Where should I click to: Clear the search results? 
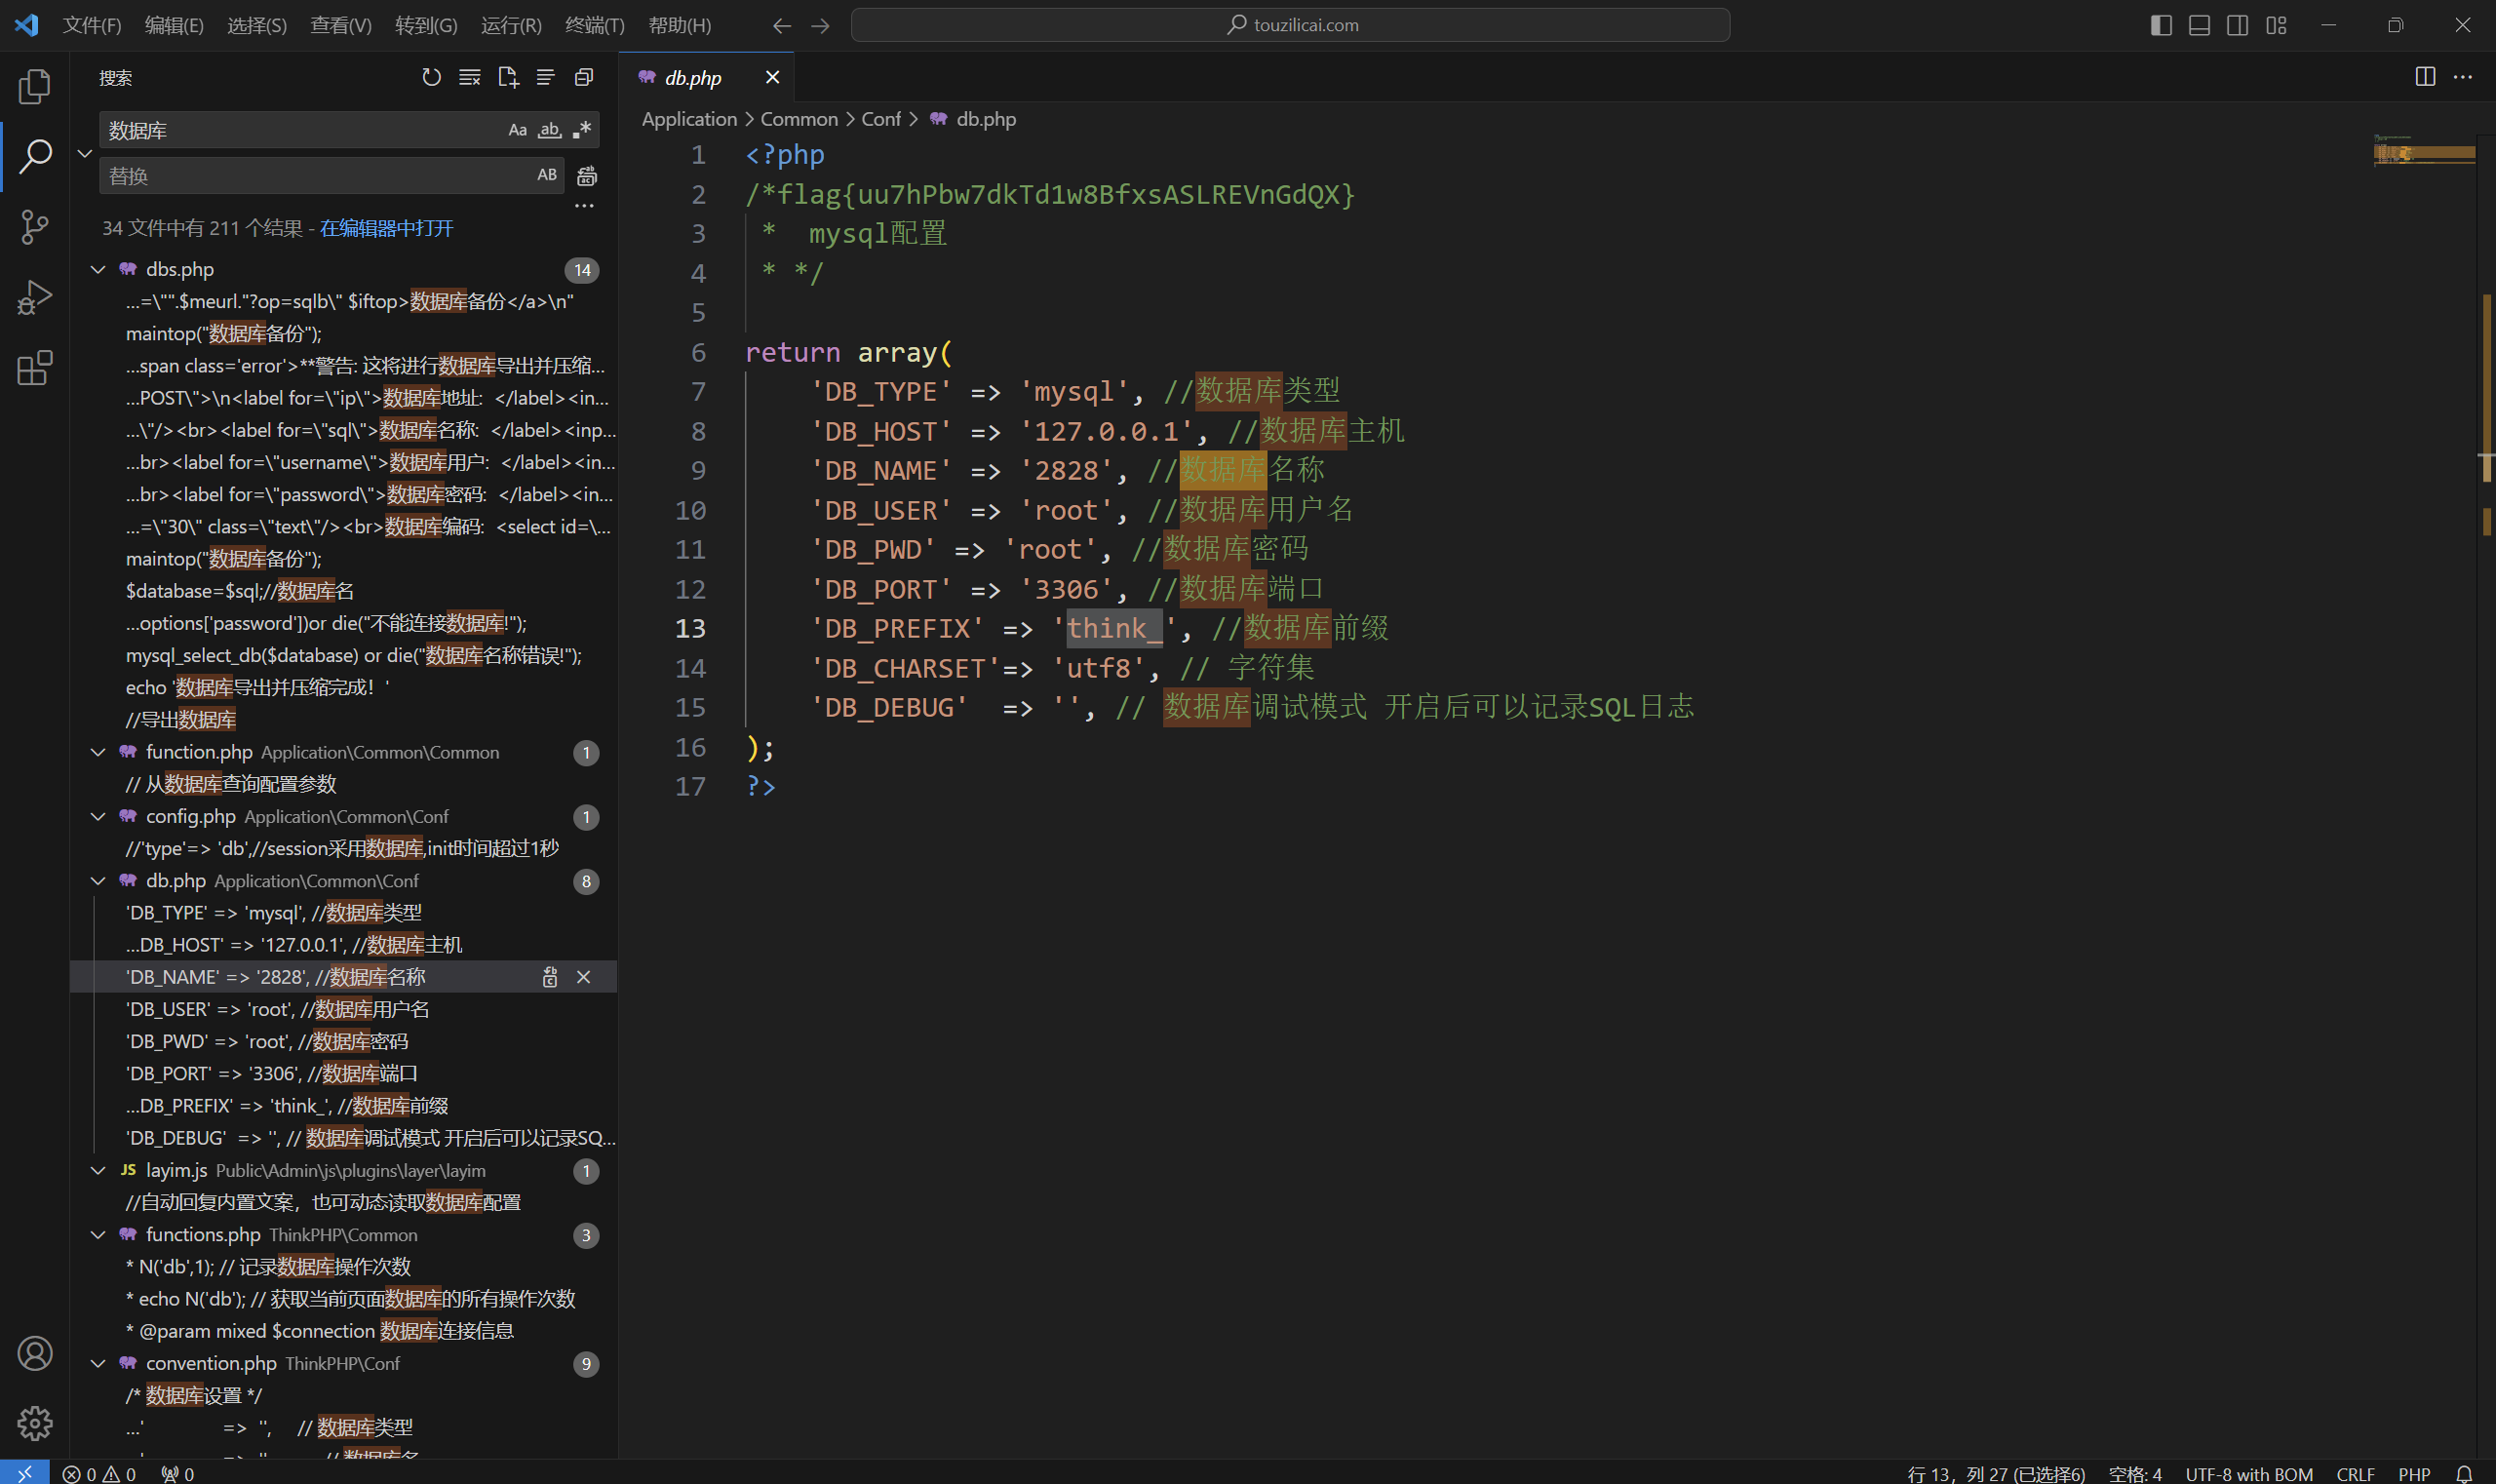point(469,77)
